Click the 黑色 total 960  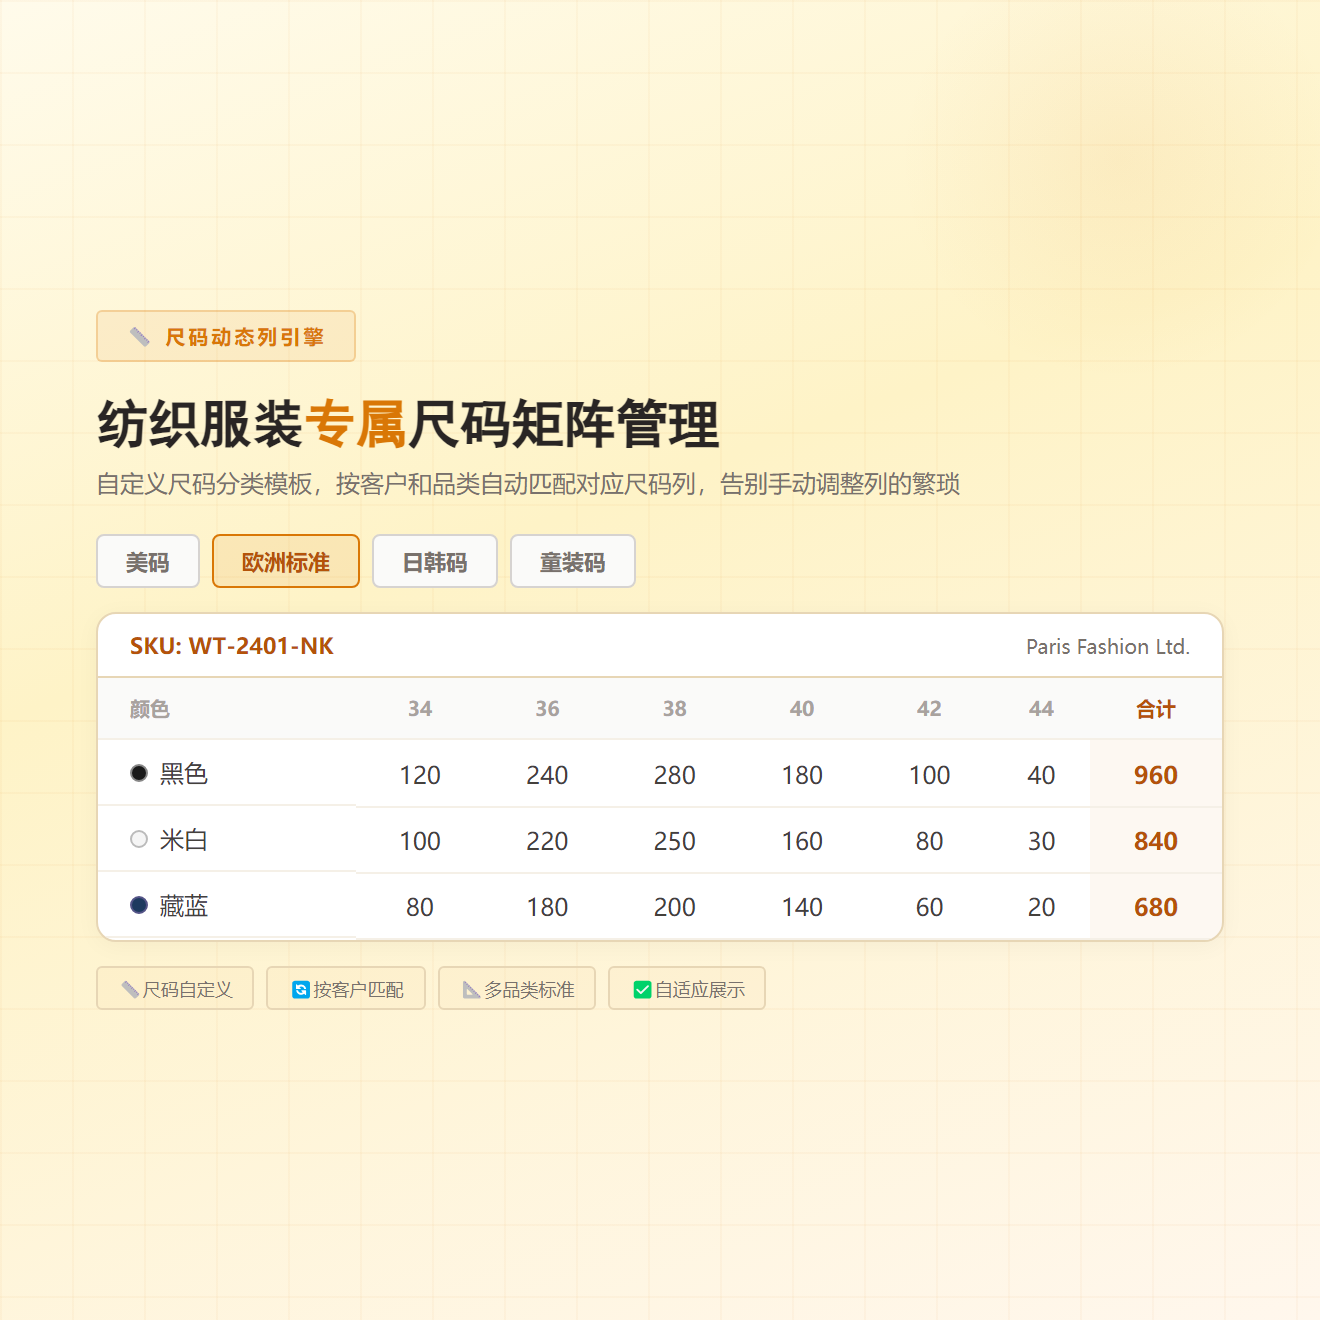tap(1156, 775)
